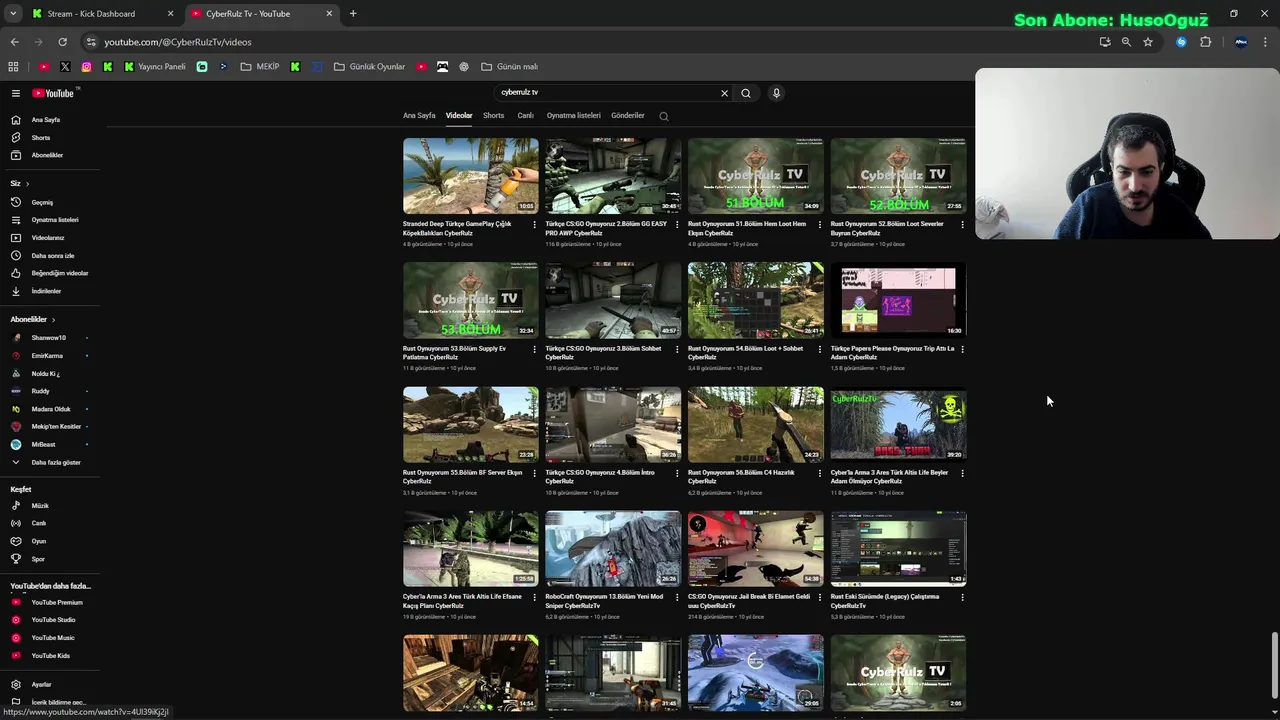Open options menu for Stranded Deep video
The image size is (1280, 720).
tap(535, 224)
